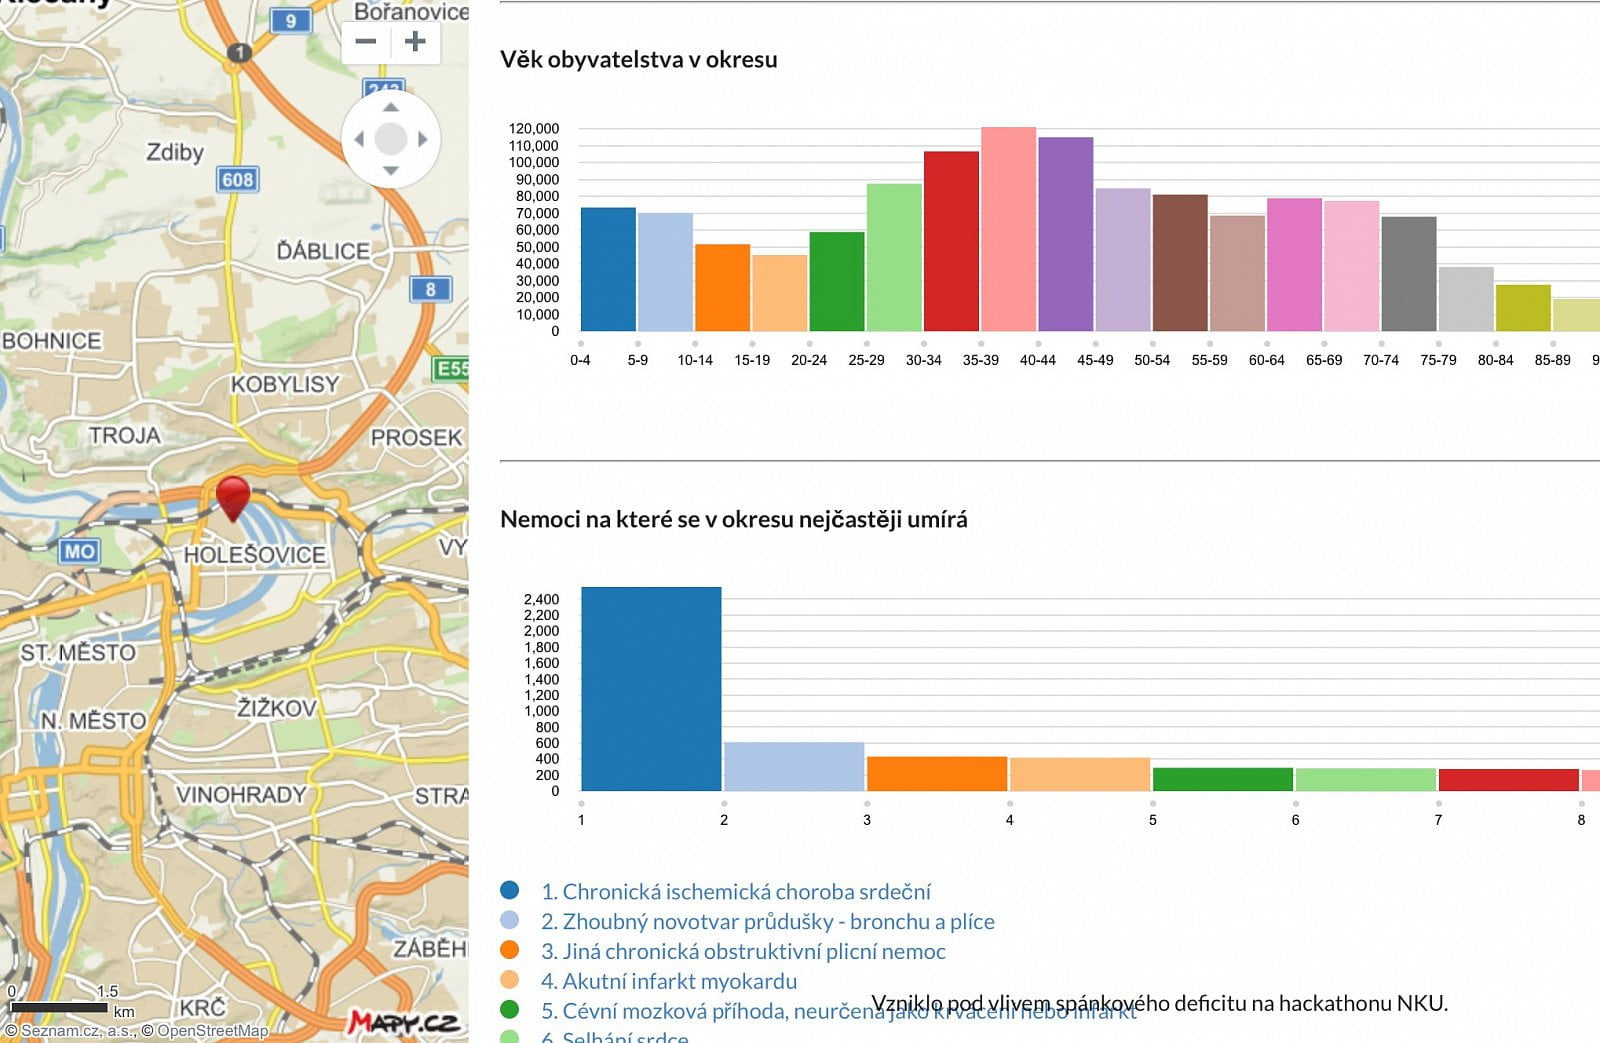The width and height of the screenshot is (1600, 1043).
Task: Open 'Selhání srdce' link
Action: coord(616,1038)
